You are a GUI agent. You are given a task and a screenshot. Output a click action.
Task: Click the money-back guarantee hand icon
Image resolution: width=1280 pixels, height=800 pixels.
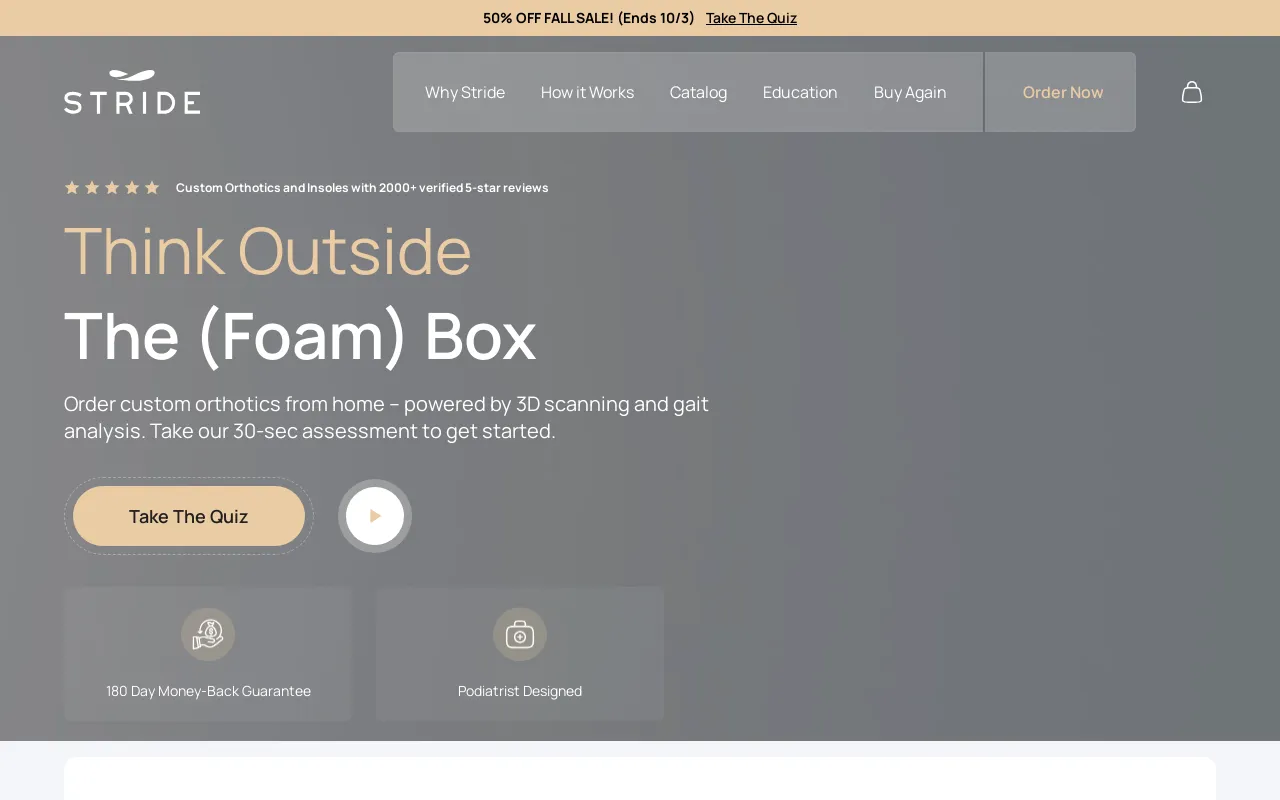tap(208, 634)
